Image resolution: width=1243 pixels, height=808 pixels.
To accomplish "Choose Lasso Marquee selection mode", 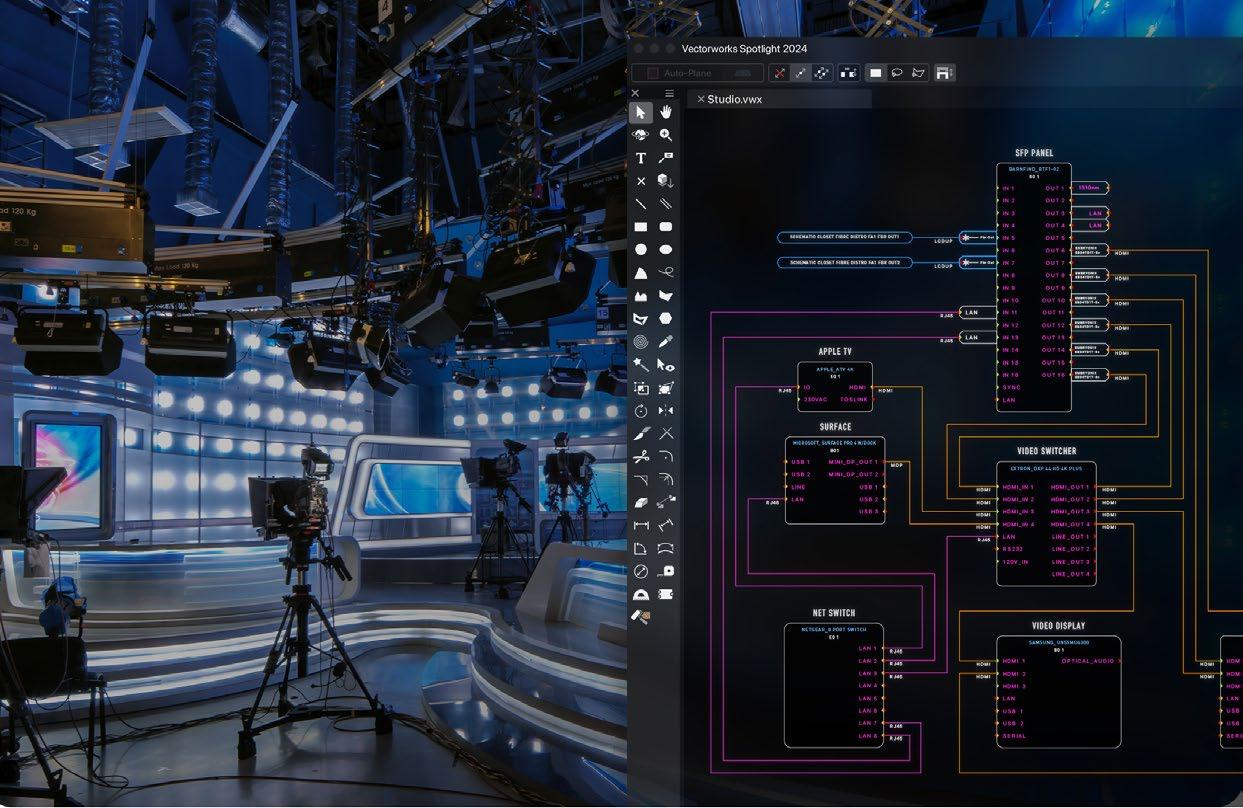I will [x=897, y=73].
